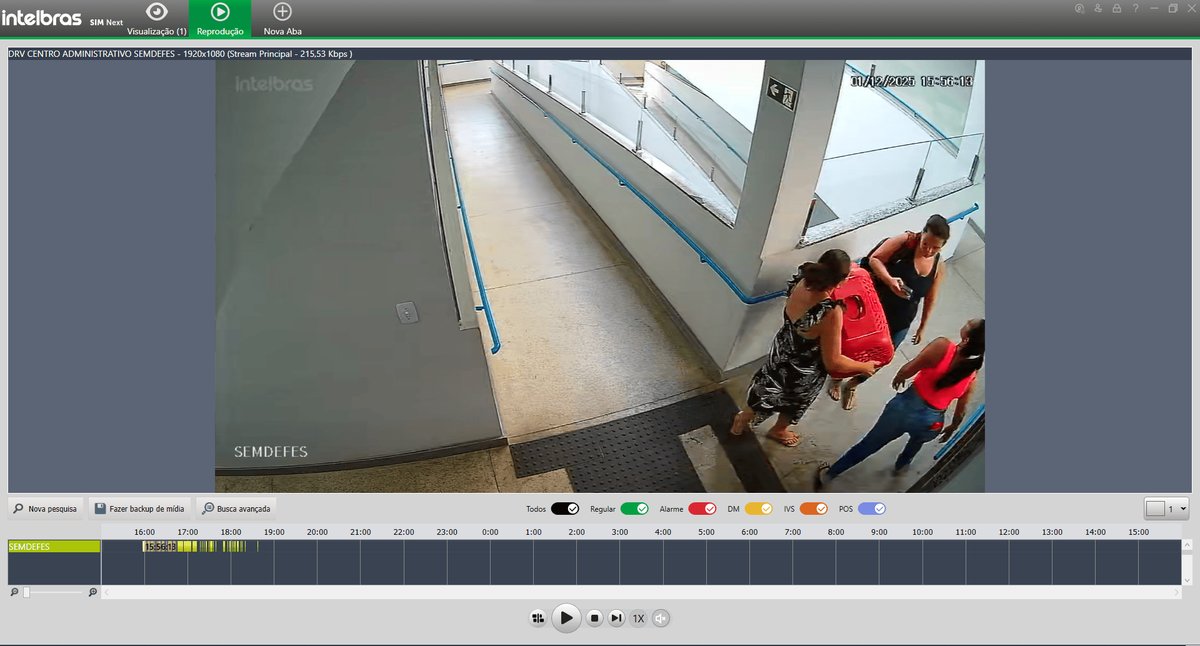Toggle the Regular recording filter

tap(634, 508)
